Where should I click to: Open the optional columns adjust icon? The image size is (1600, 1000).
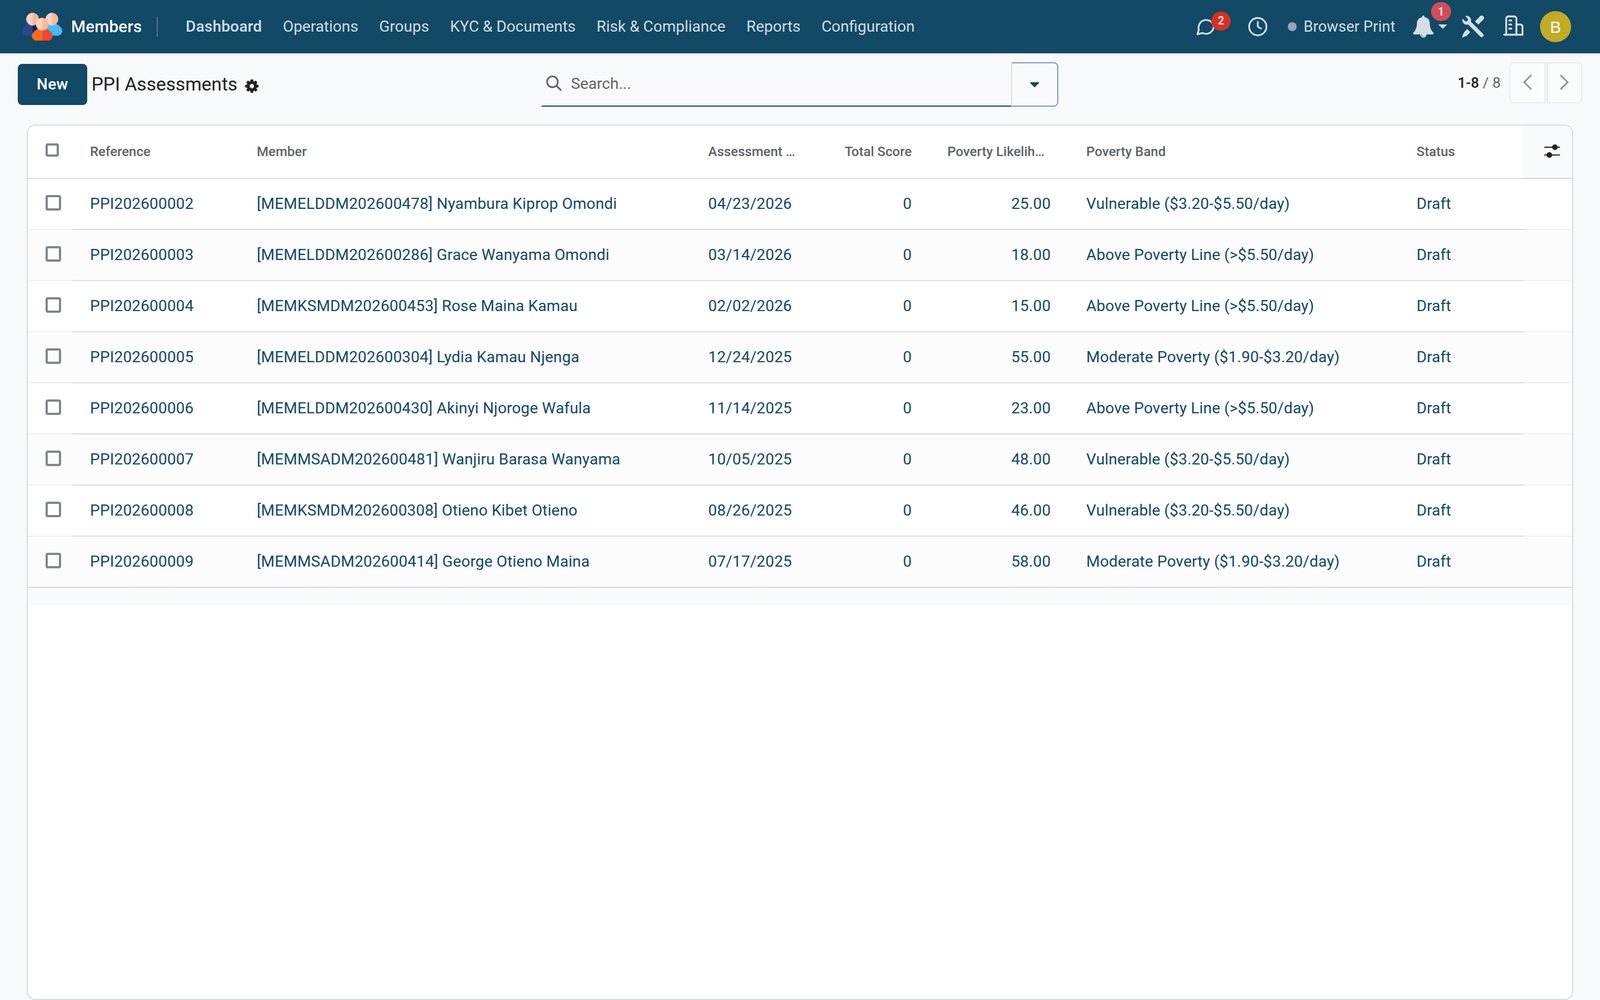click(x=1551, y=151)
